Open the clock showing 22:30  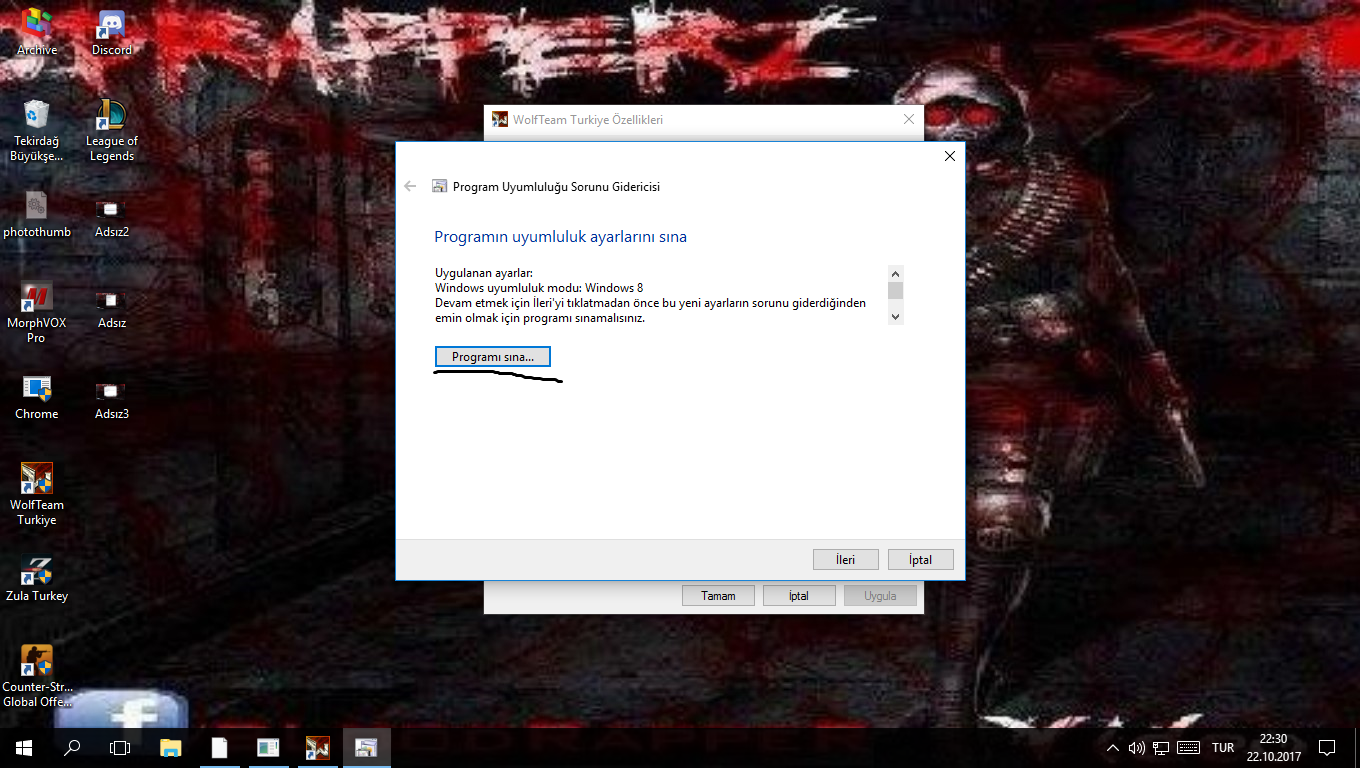point(1273,747)
